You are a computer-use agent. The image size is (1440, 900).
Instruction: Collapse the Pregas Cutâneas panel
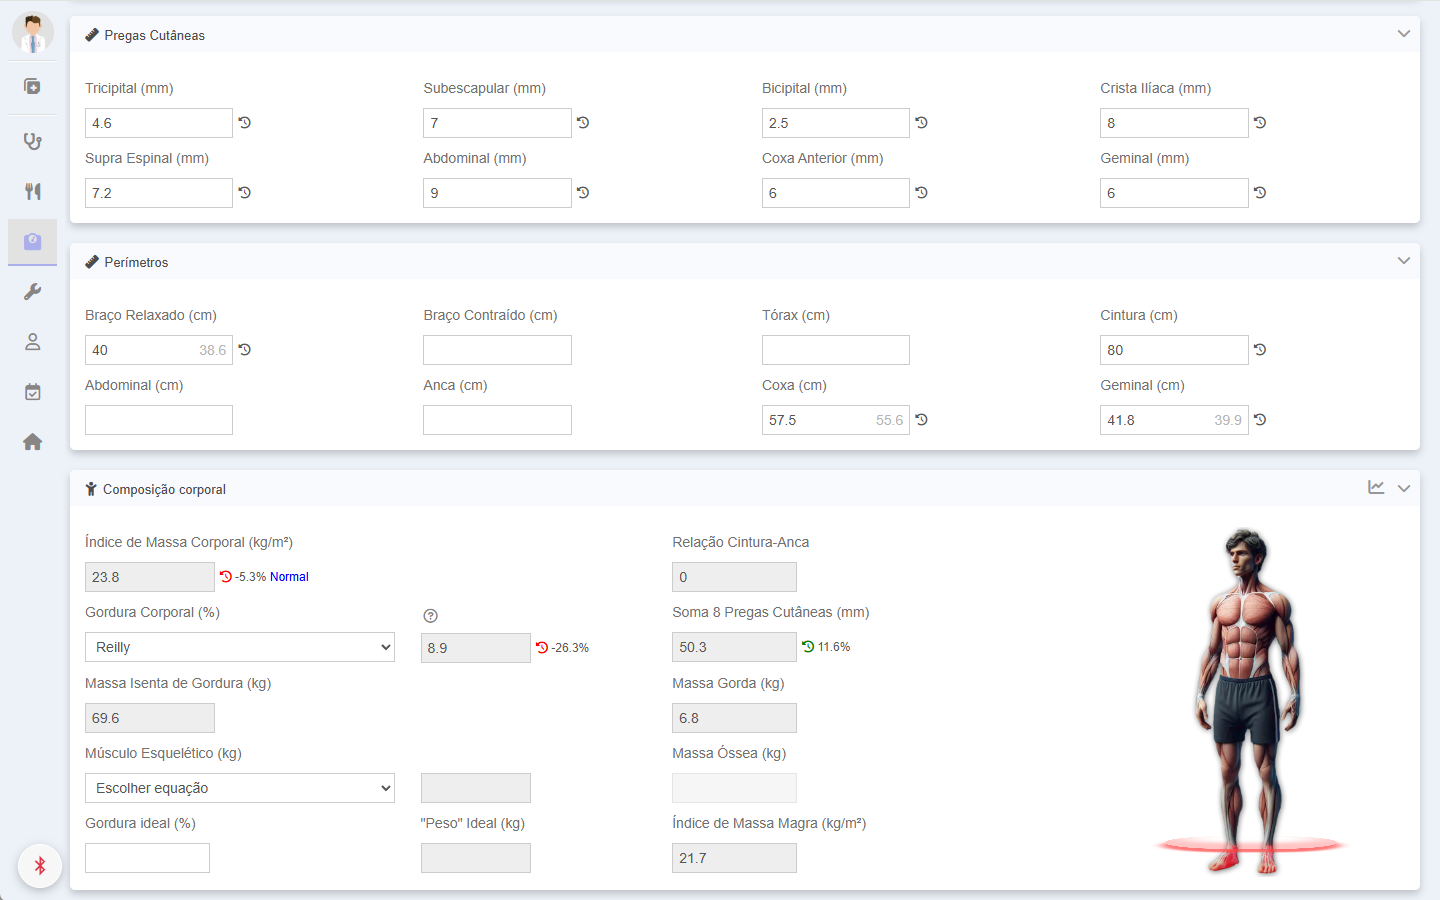[1404, 34]
